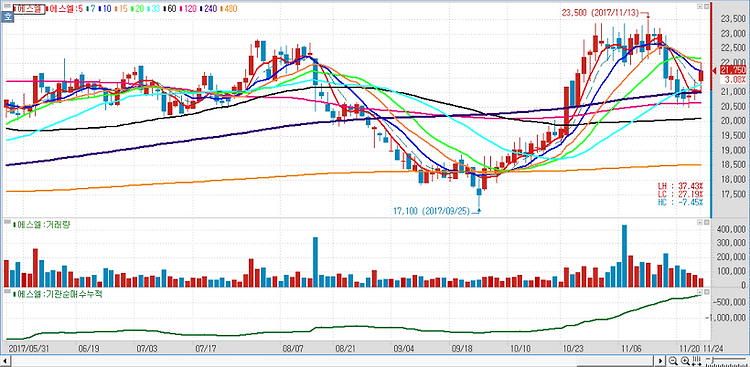Click the blue 호 button at top left
The width and height of the screenshot is (750, 367).
pyautogui.click(x=7, y=17)
